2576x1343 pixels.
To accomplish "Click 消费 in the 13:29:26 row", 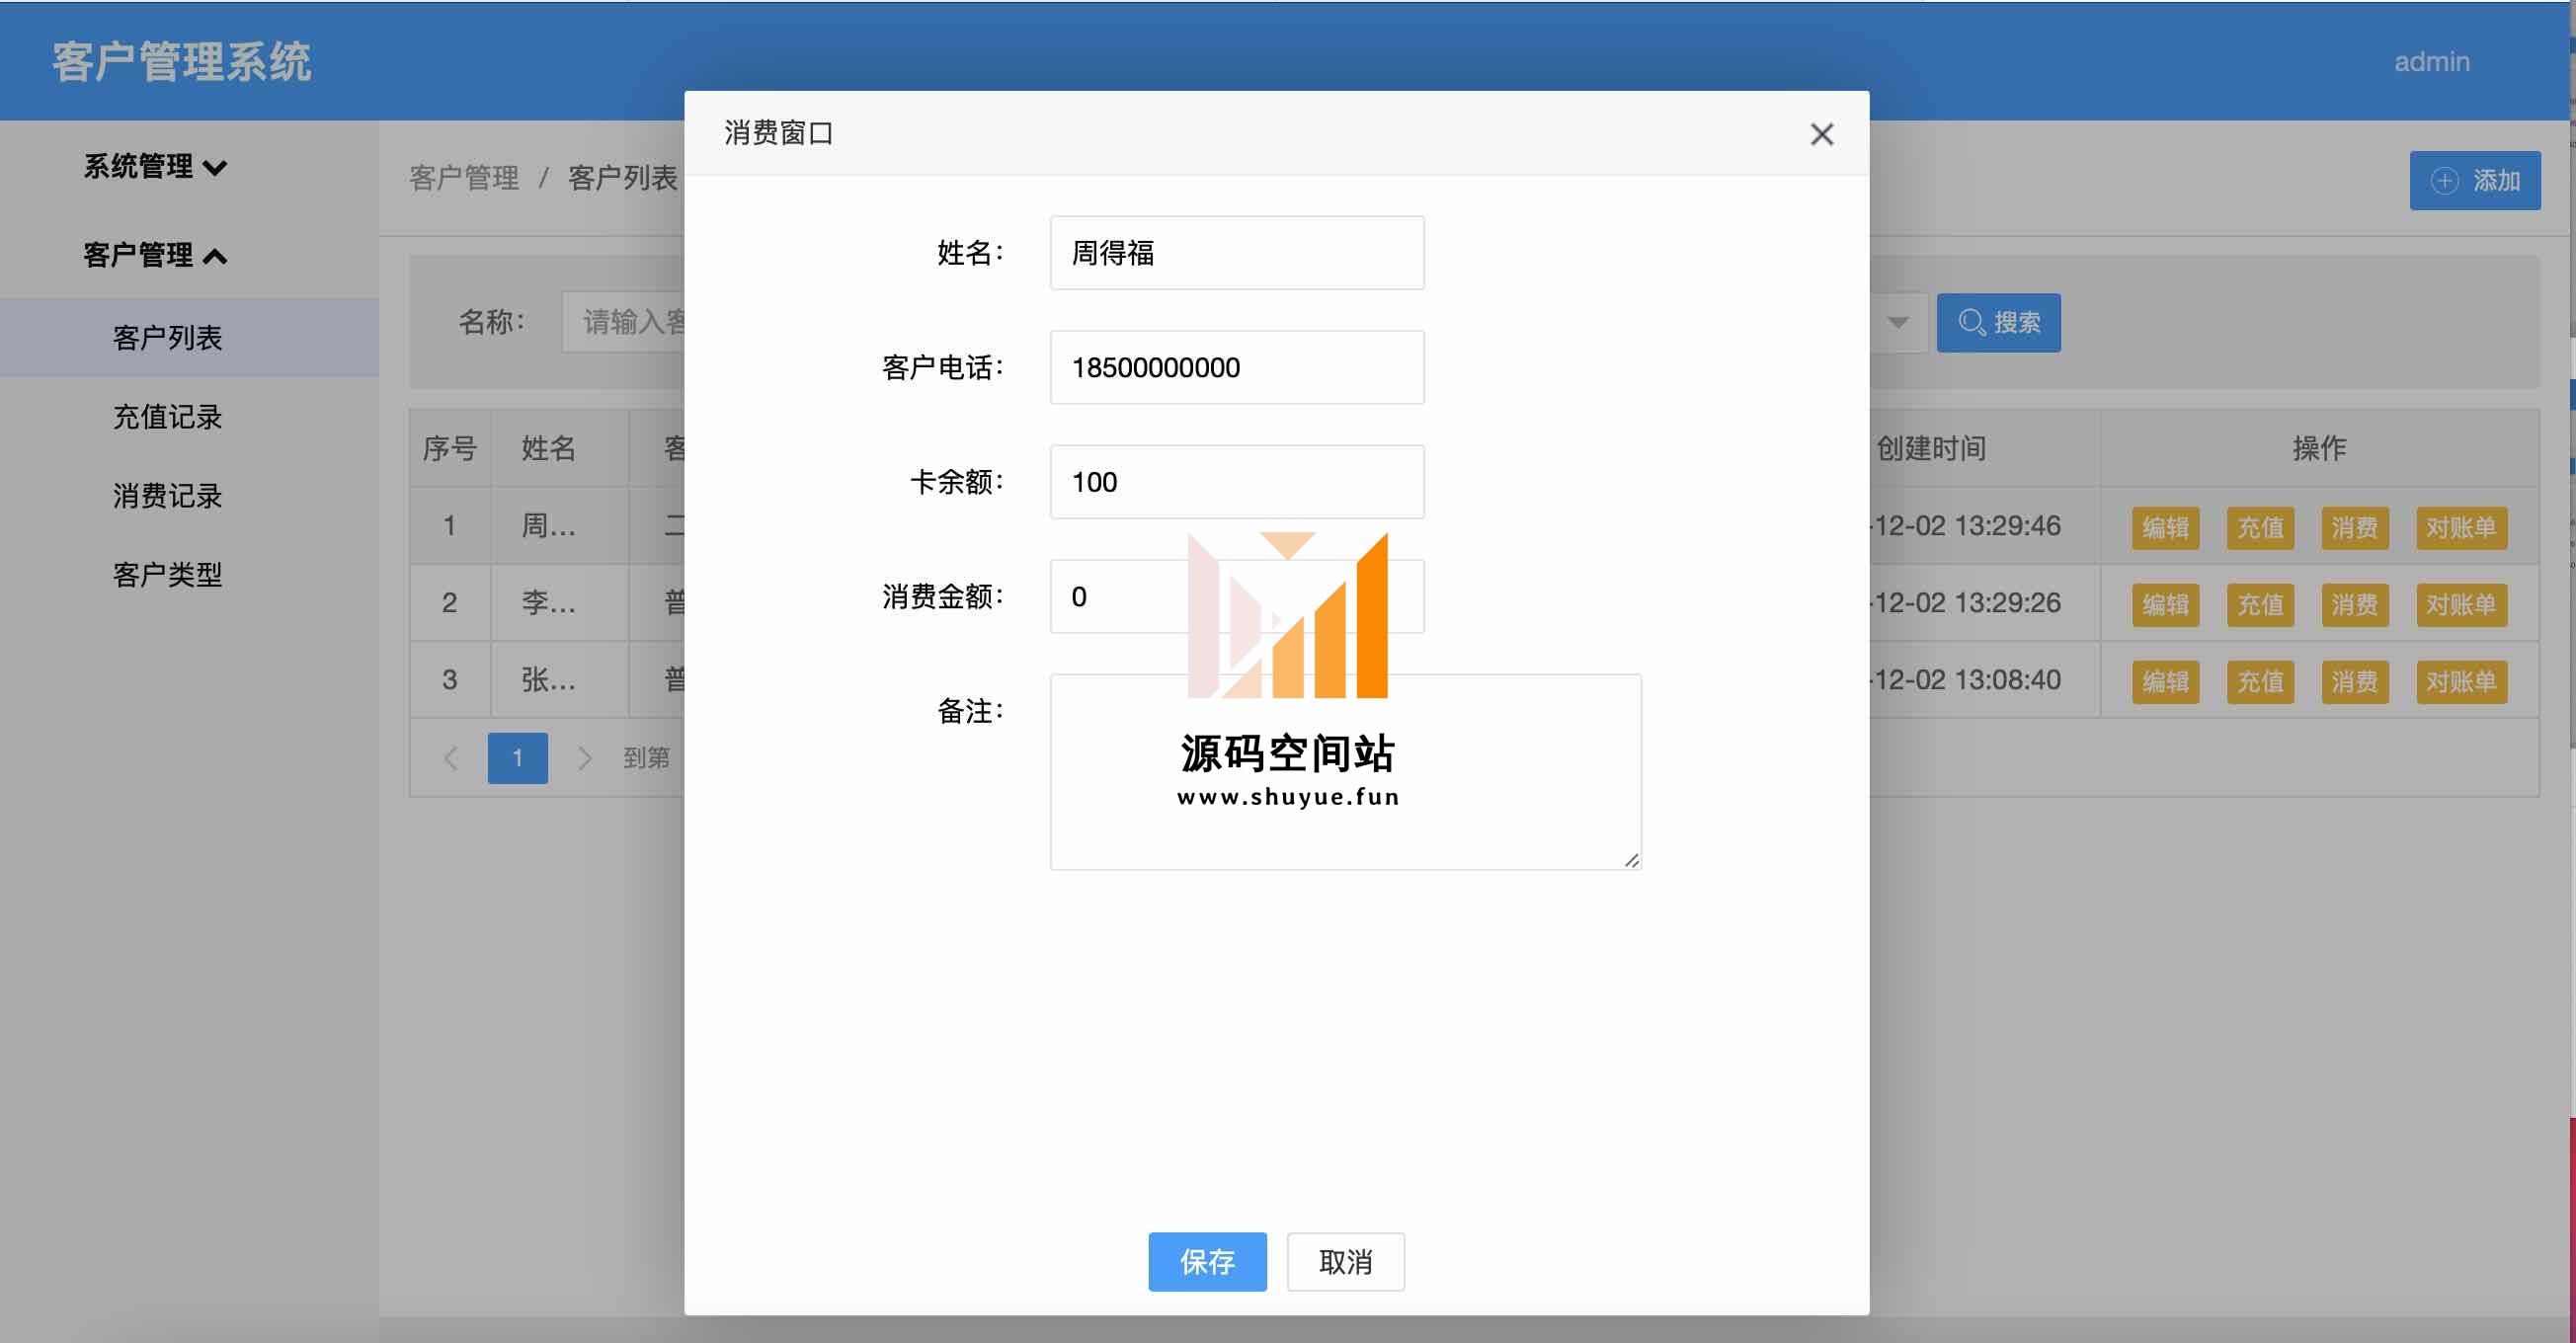I will [2355, 604].
